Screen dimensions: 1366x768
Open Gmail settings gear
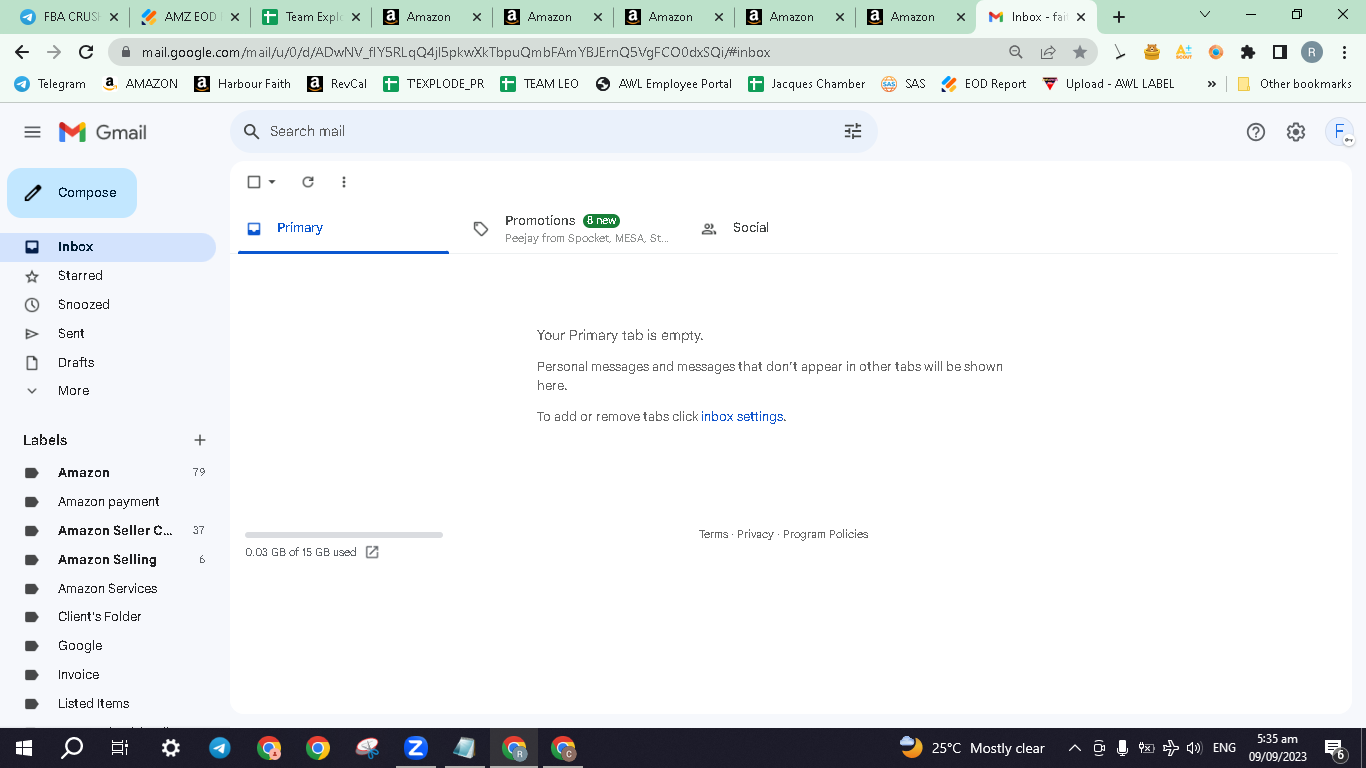click(1296, 132)
